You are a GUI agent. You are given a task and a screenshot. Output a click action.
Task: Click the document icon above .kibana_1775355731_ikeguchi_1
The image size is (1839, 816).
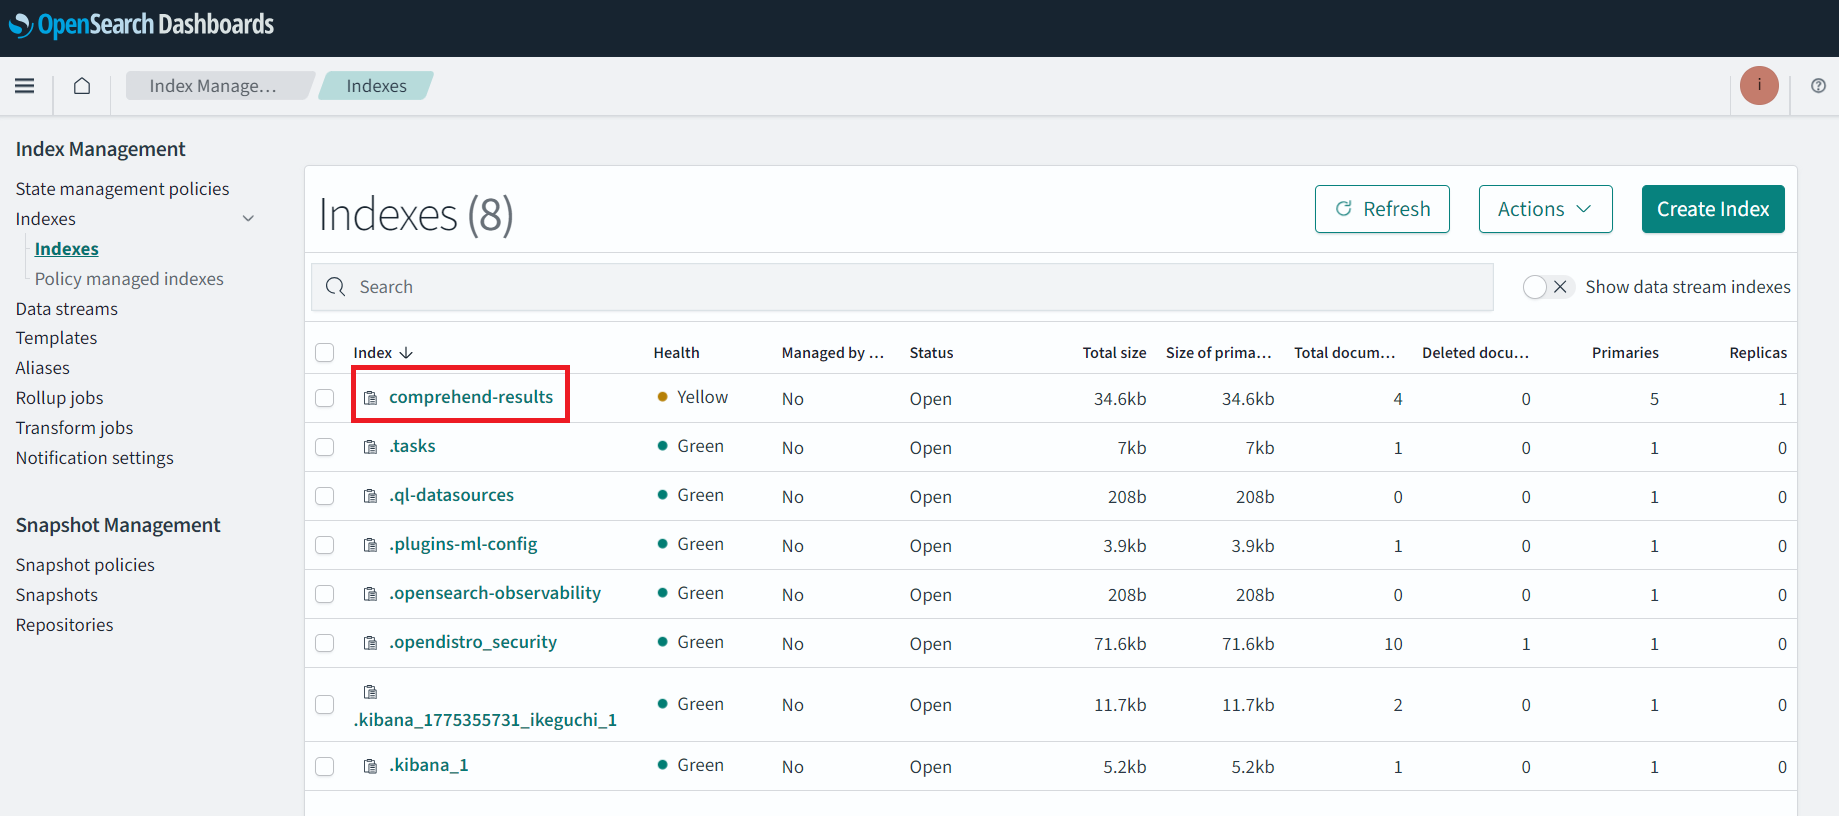pos(371,692)
